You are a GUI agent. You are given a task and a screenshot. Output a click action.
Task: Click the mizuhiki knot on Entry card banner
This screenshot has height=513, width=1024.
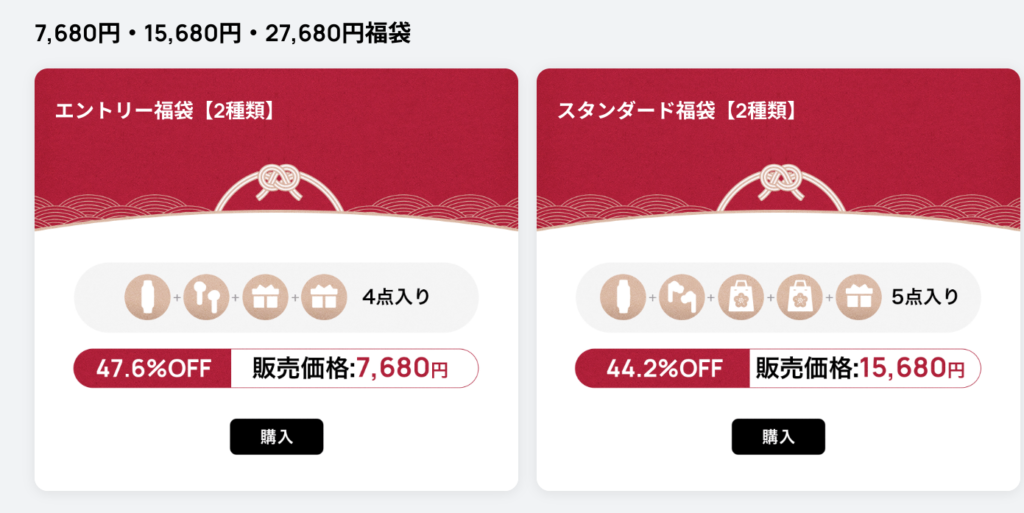pyautogui.click(x=280, y=181)
